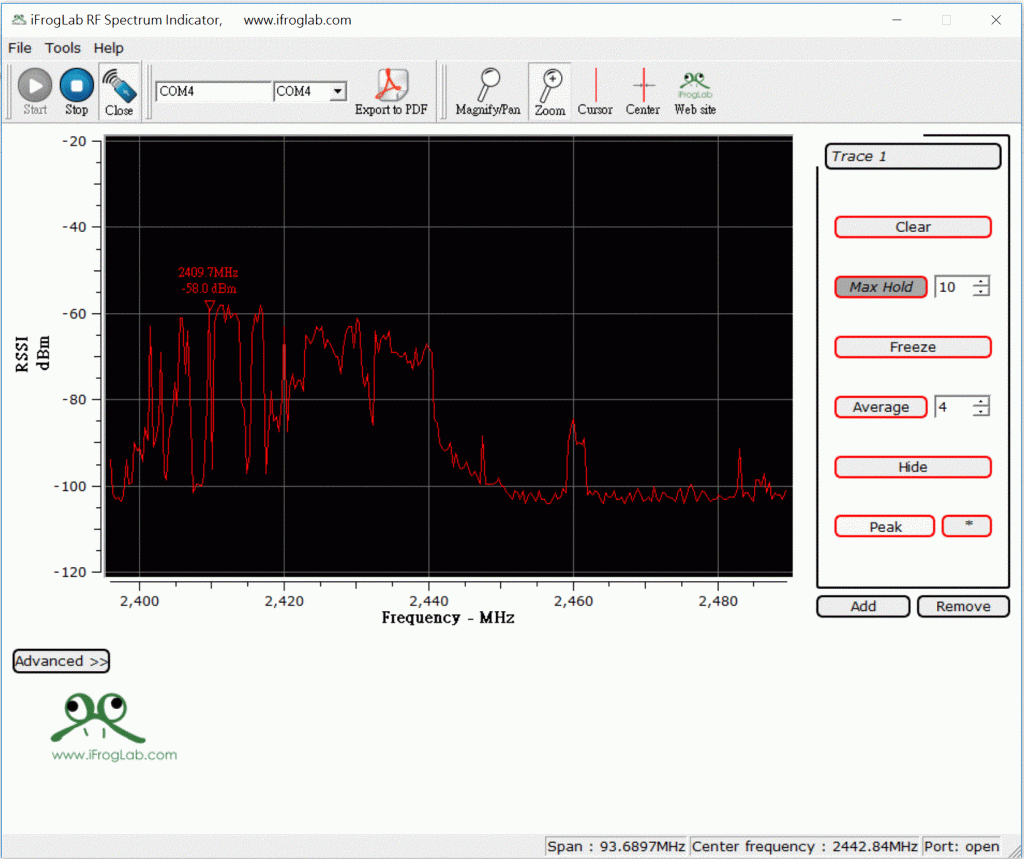Click the www.iFrogLab.com link under logo
Viewport: 1024px width, 859px height.
(x=114, y=755)
